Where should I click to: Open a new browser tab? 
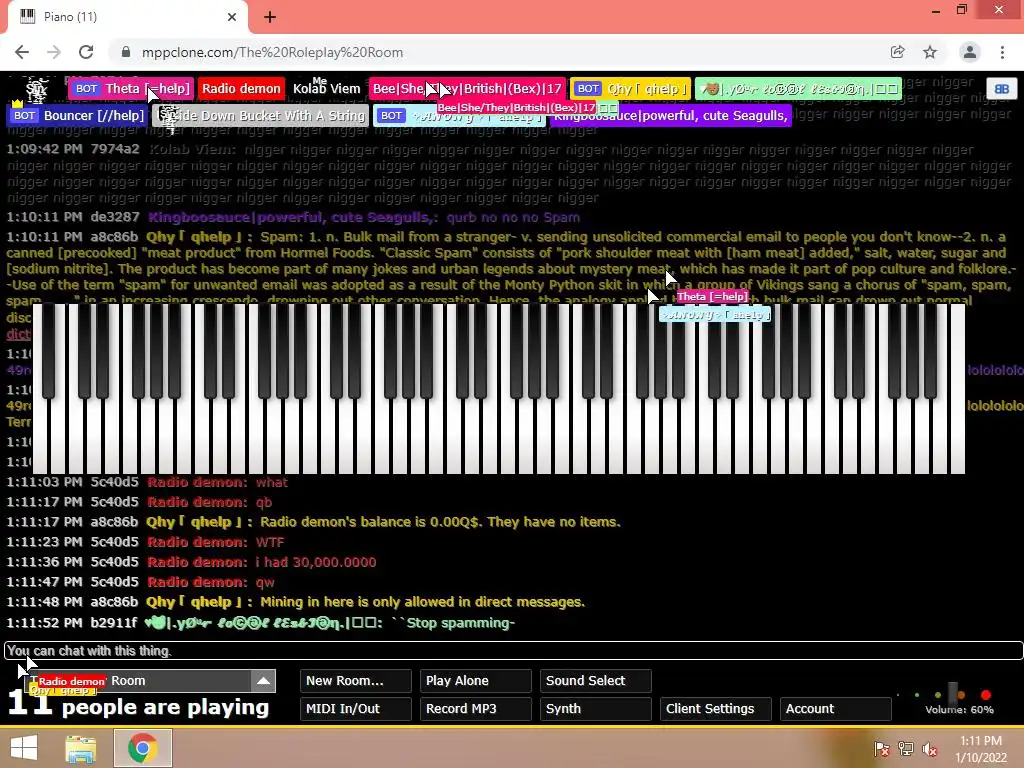click(x=270, y=17)
